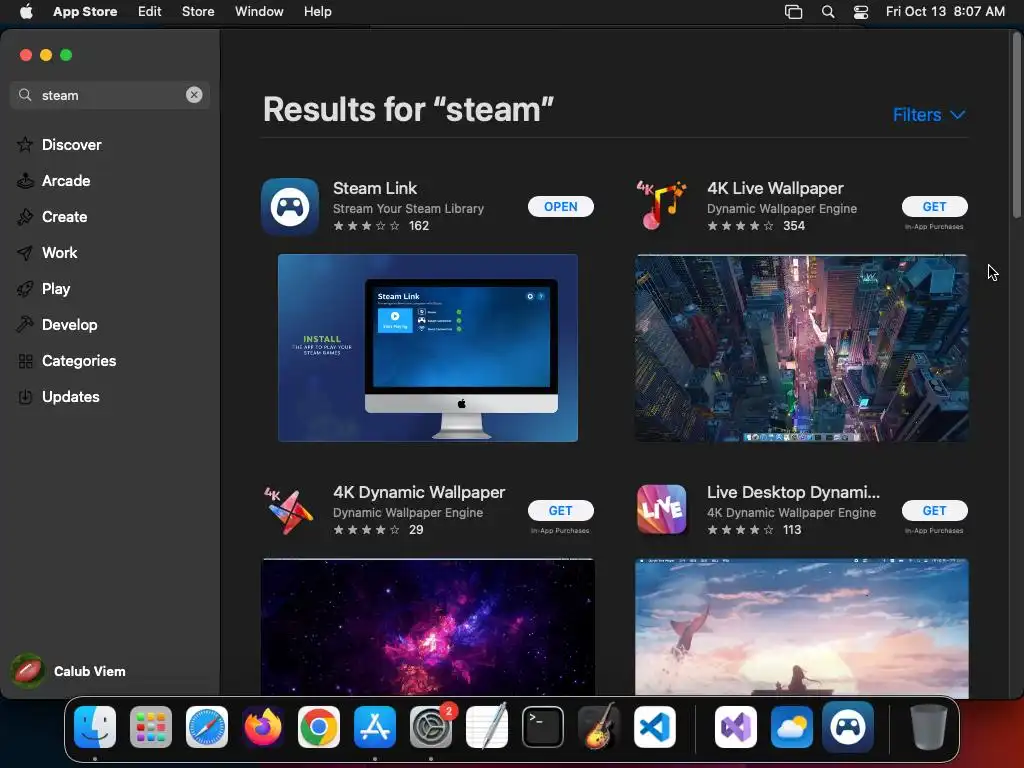
Task: Open the Live Desktop Dynami... title
Action: pos(793,492)
